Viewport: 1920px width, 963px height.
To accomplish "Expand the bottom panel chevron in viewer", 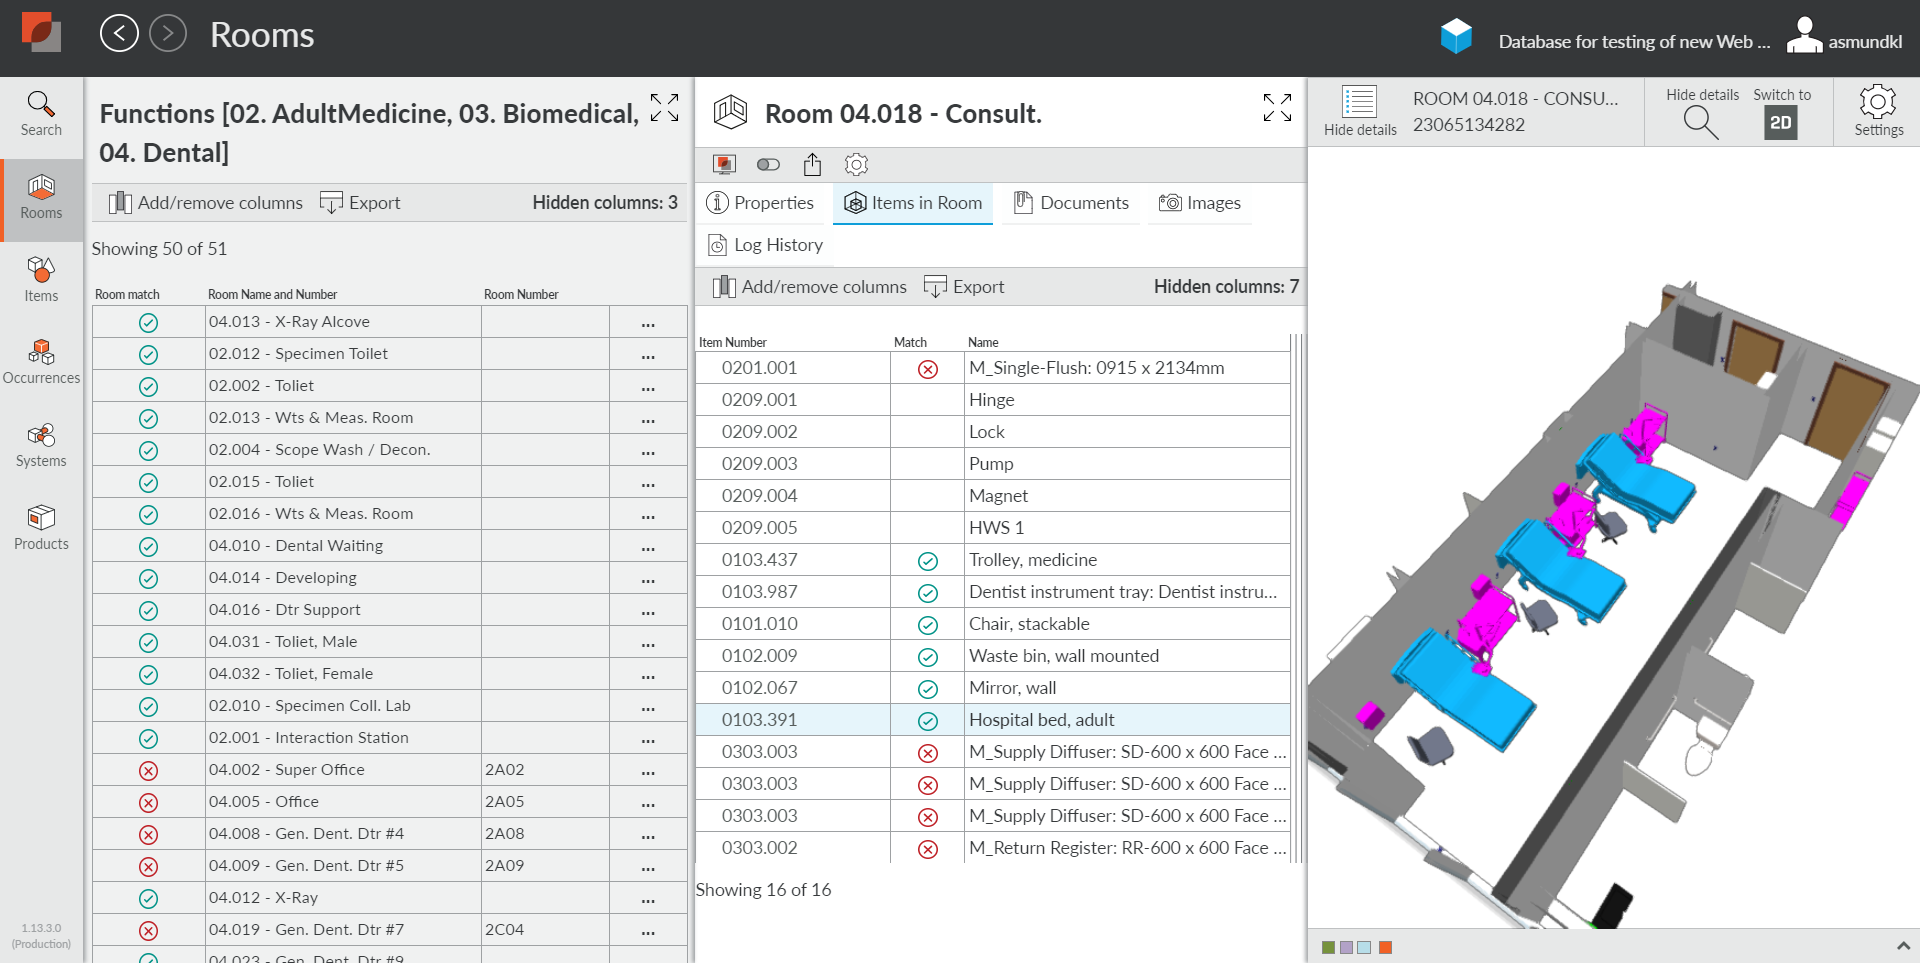I will (1902, 946).
